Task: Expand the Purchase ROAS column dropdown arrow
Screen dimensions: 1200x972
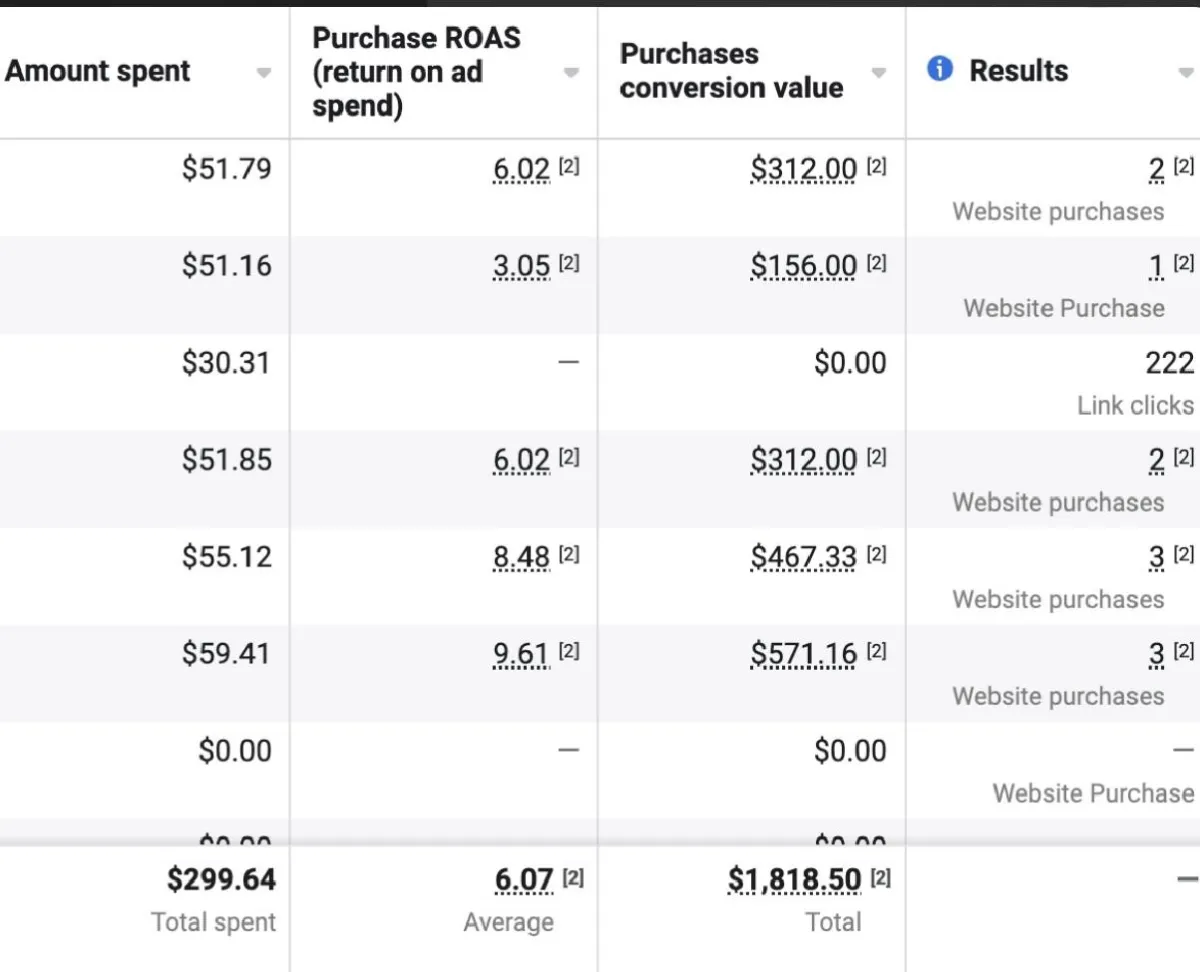Action: tap(571, 73)
